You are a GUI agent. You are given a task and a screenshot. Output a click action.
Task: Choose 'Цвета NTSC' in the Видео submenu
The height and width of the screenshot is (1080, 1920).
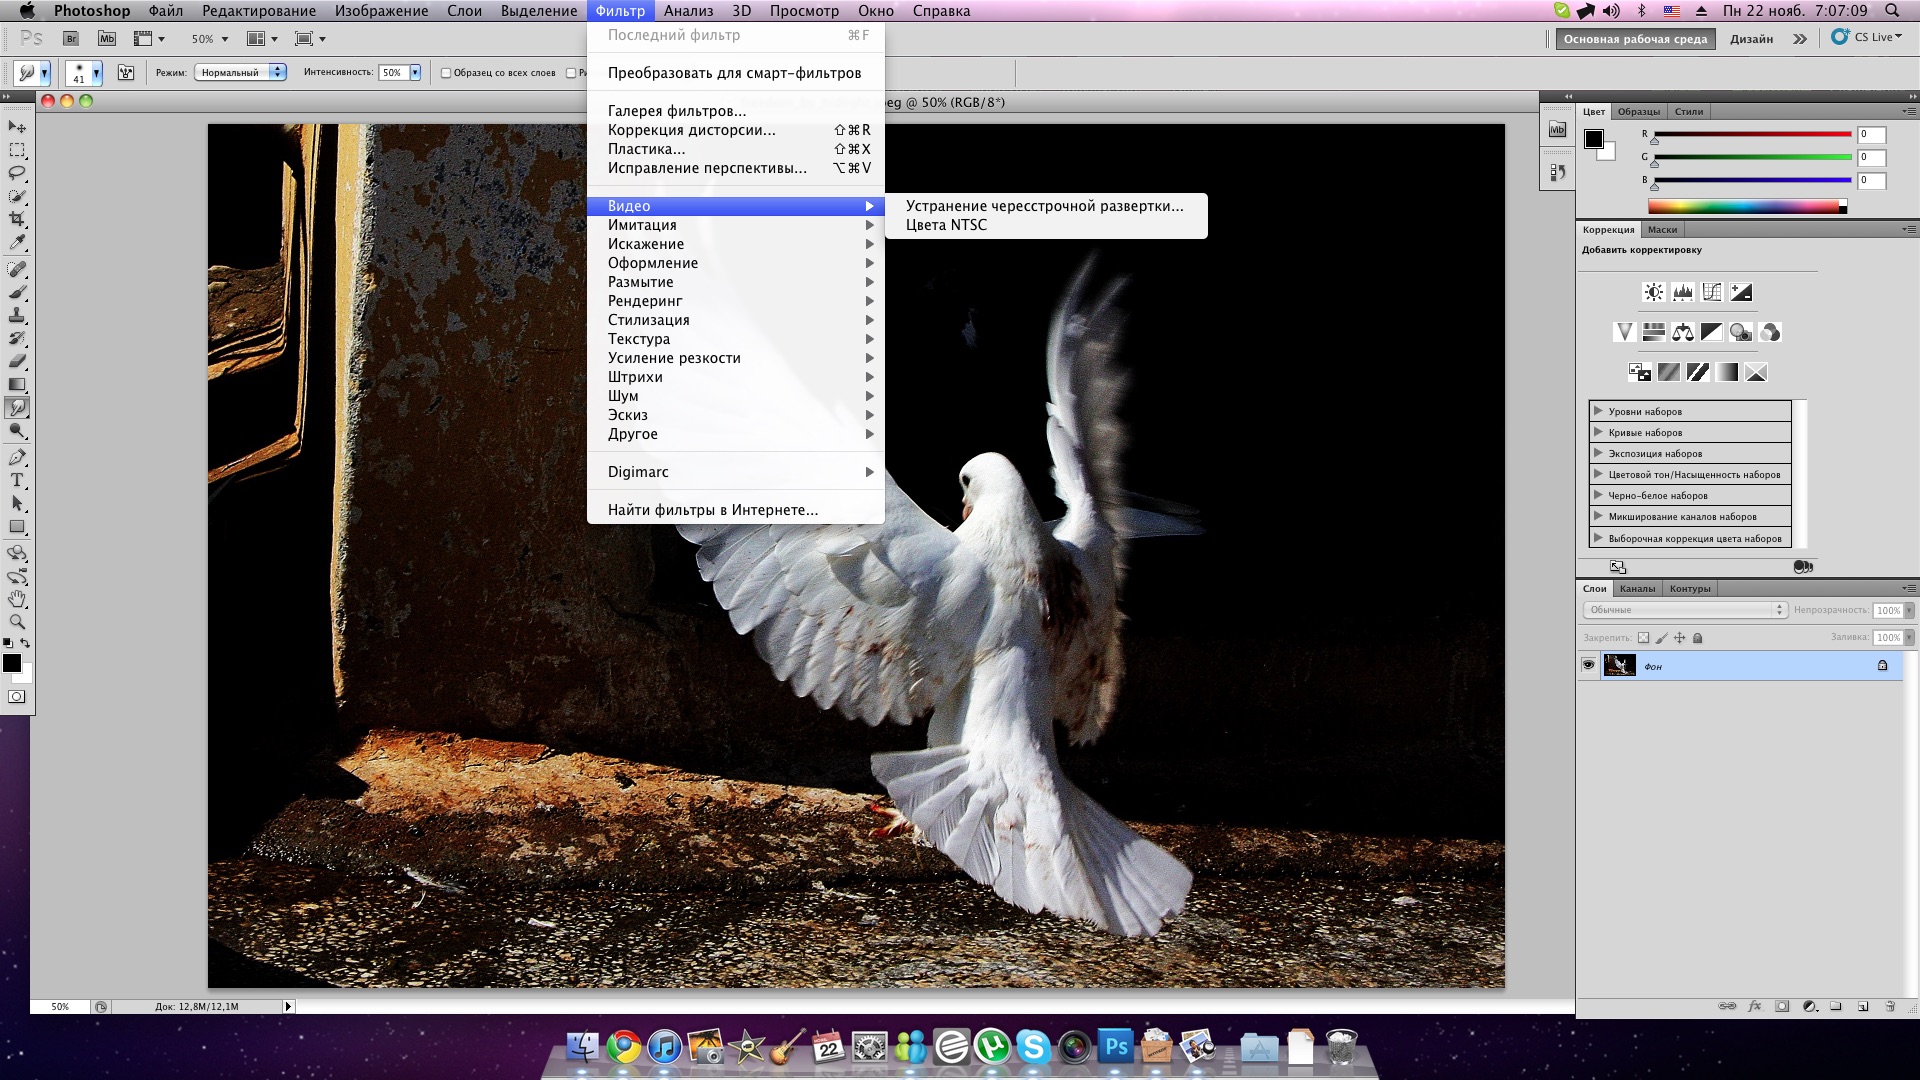[946, 225]
